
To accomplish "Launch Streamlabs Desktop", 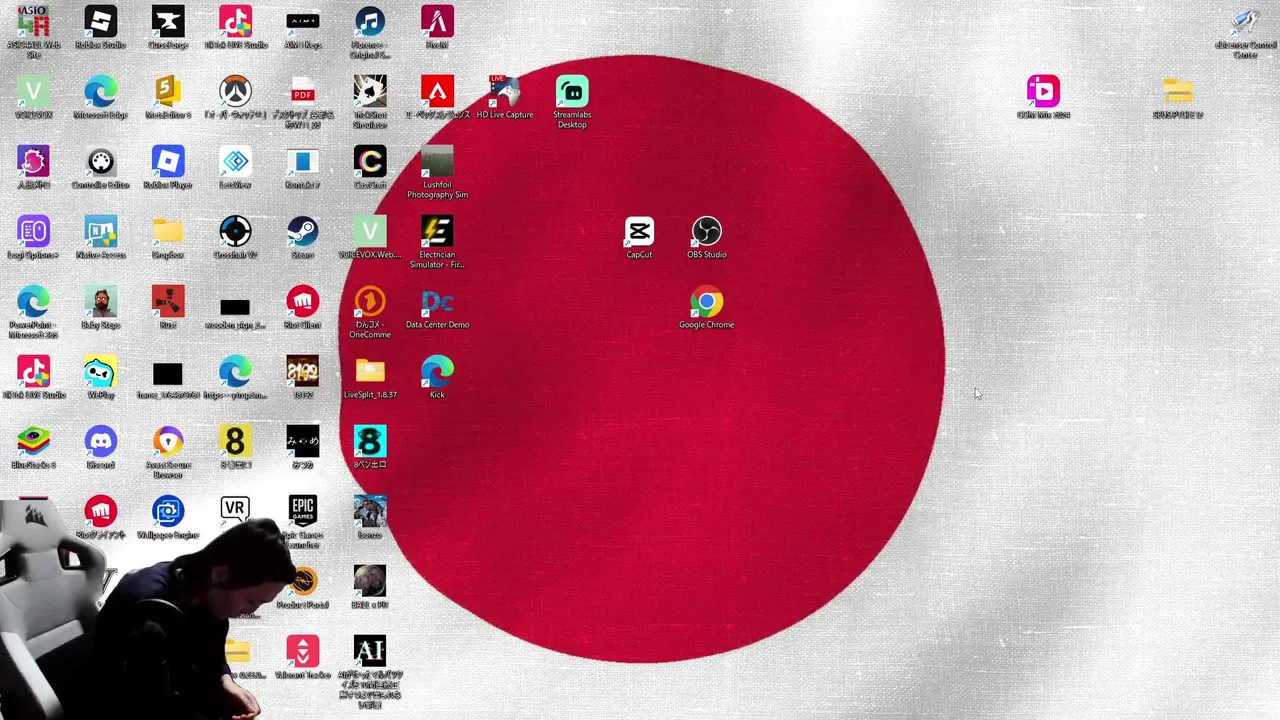I will 572,92.
